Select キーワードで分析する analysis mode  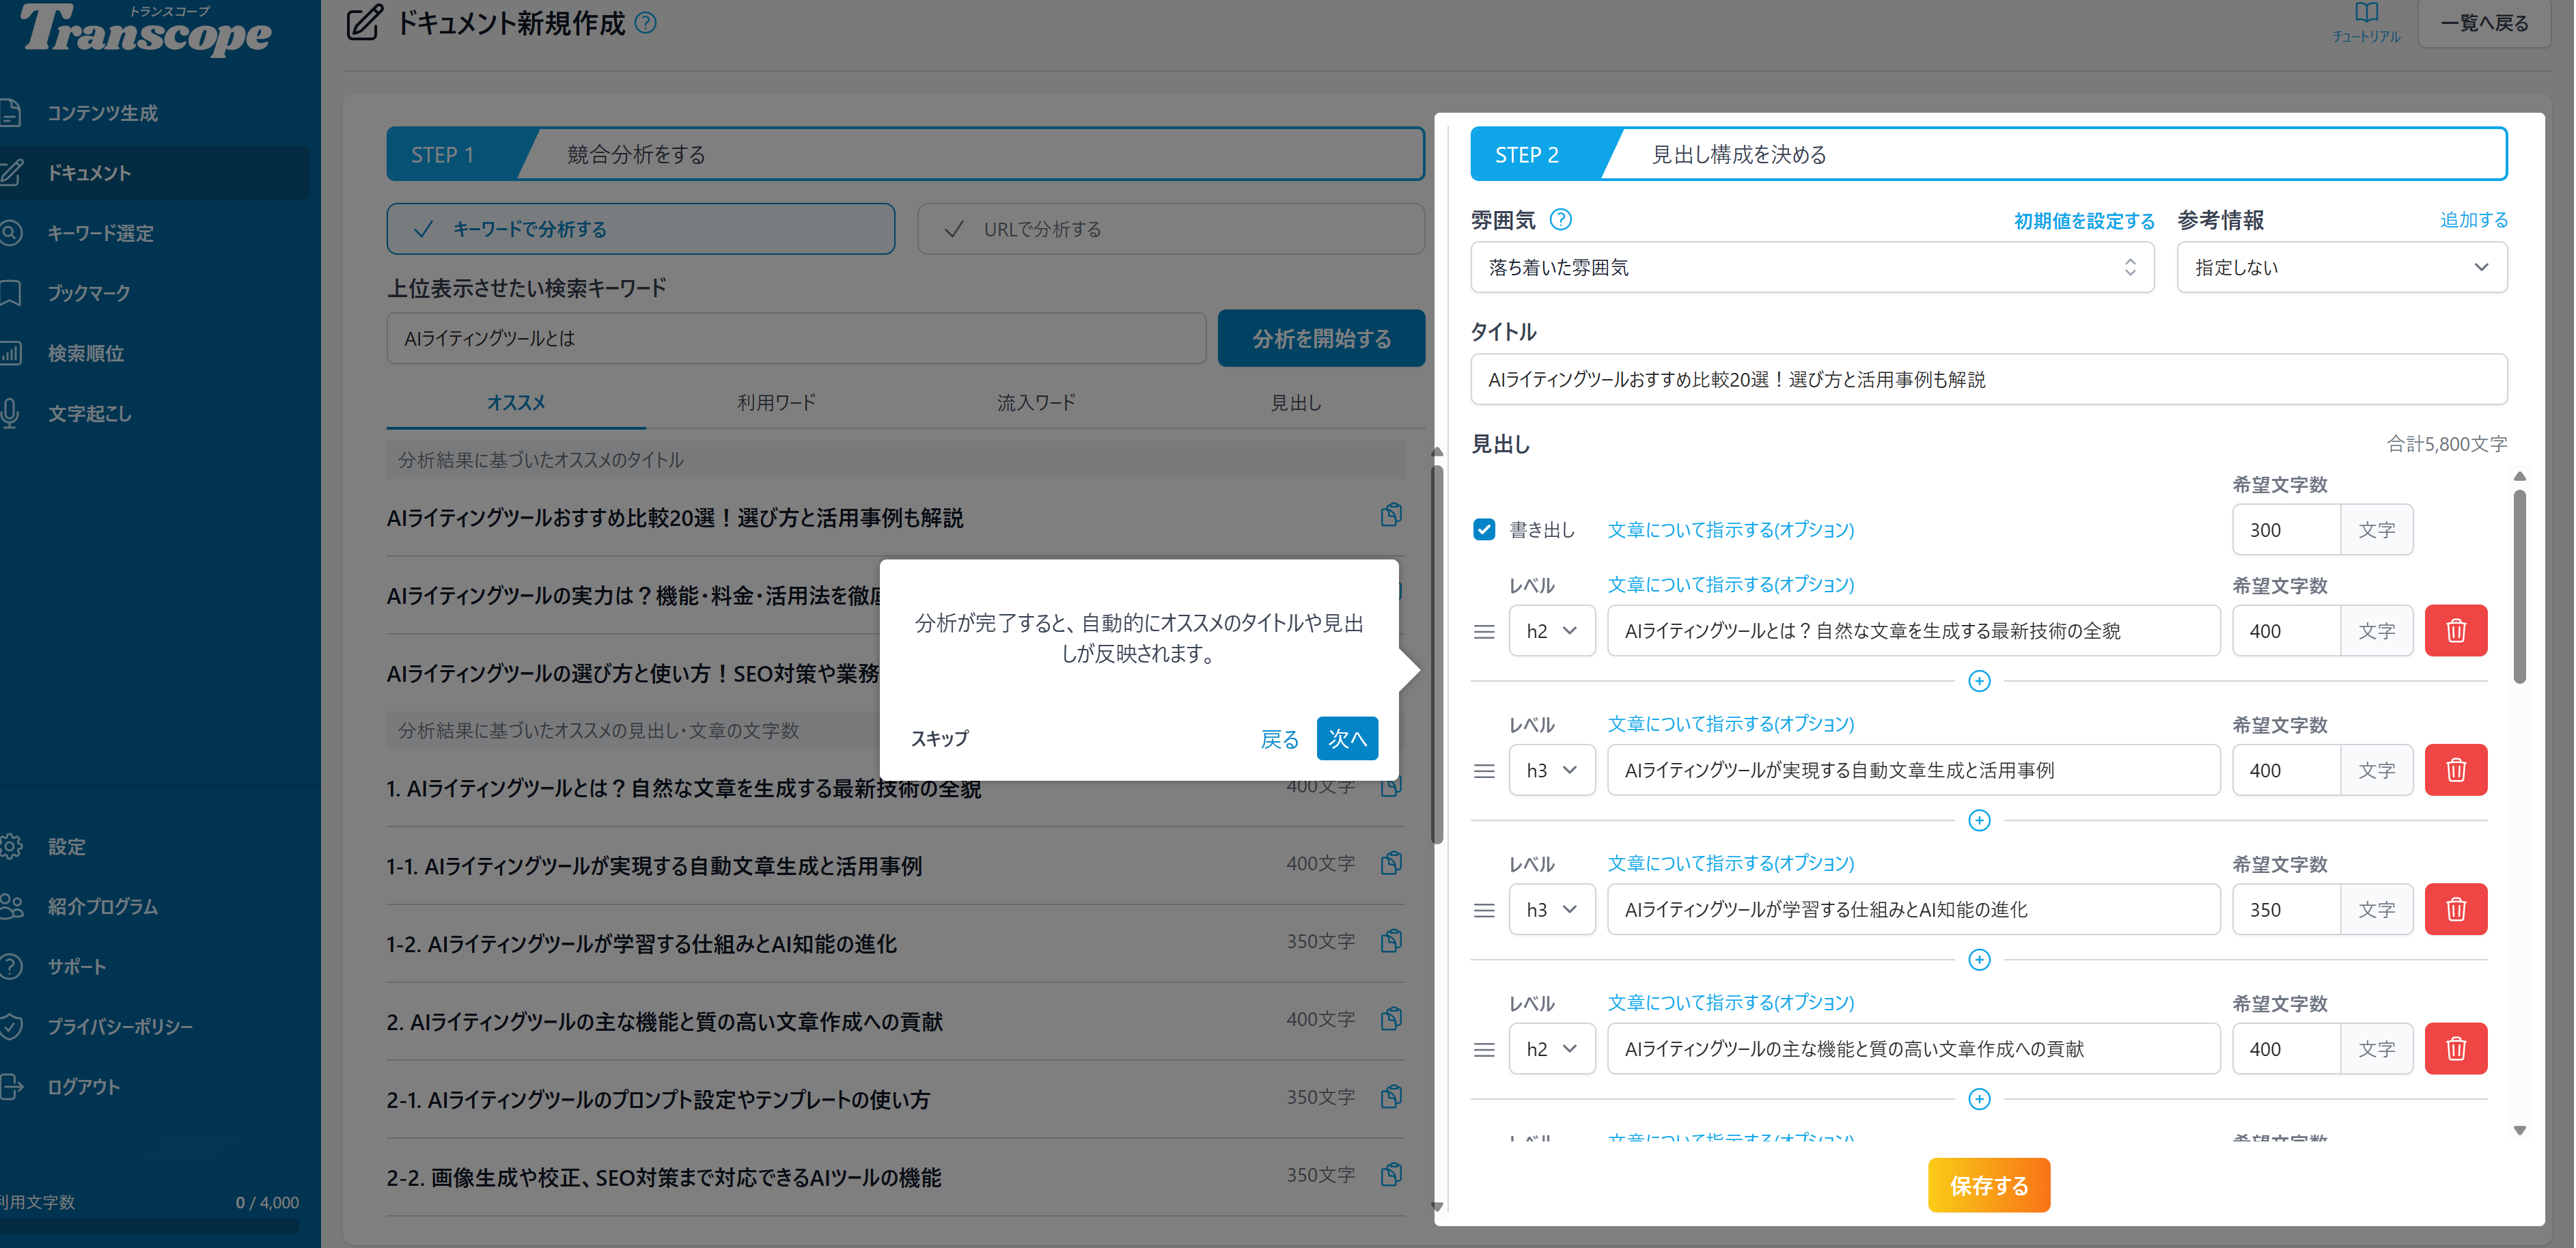(x=641, y=228)
